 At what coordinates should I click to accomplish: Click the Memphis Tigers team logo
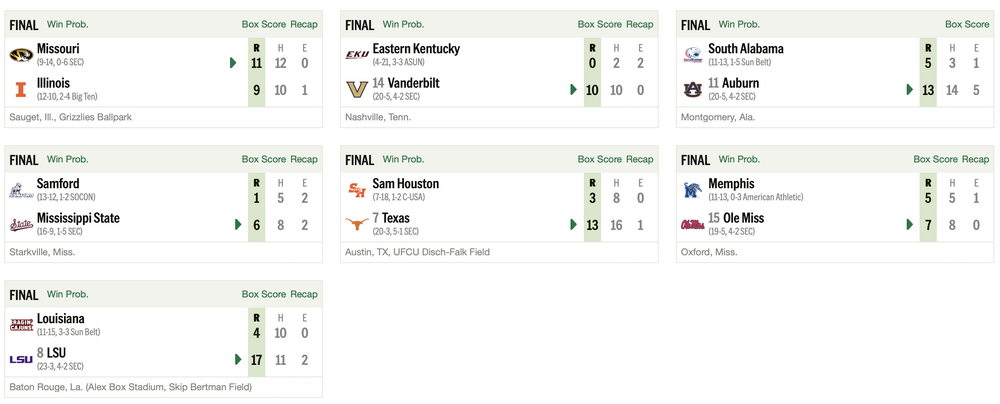[x=692, y=189]
